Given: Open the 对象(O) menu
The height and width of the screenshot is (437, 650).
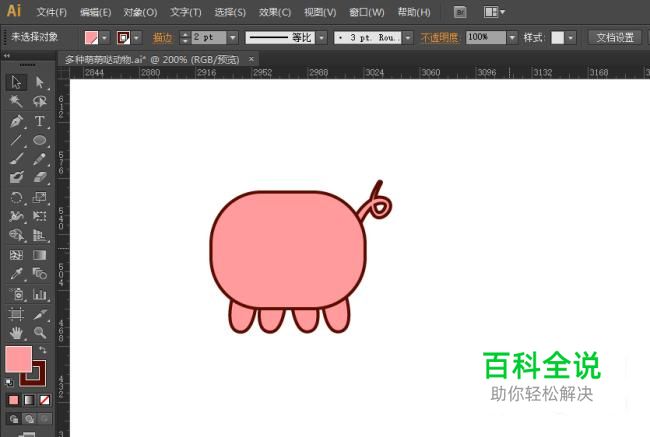Looking at the screenshot, I should 140,12.
